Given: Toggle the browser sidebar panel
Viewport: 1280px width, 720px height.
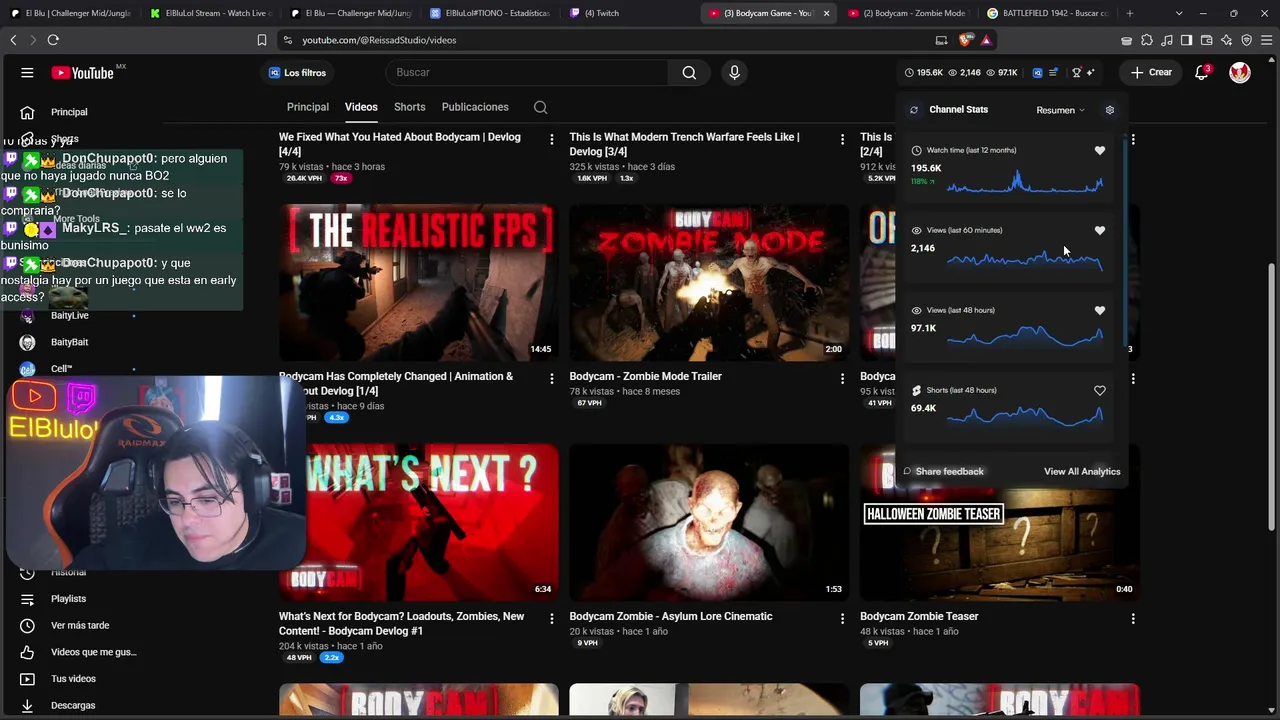Looking at the screenshot, I should point(1186,40).
